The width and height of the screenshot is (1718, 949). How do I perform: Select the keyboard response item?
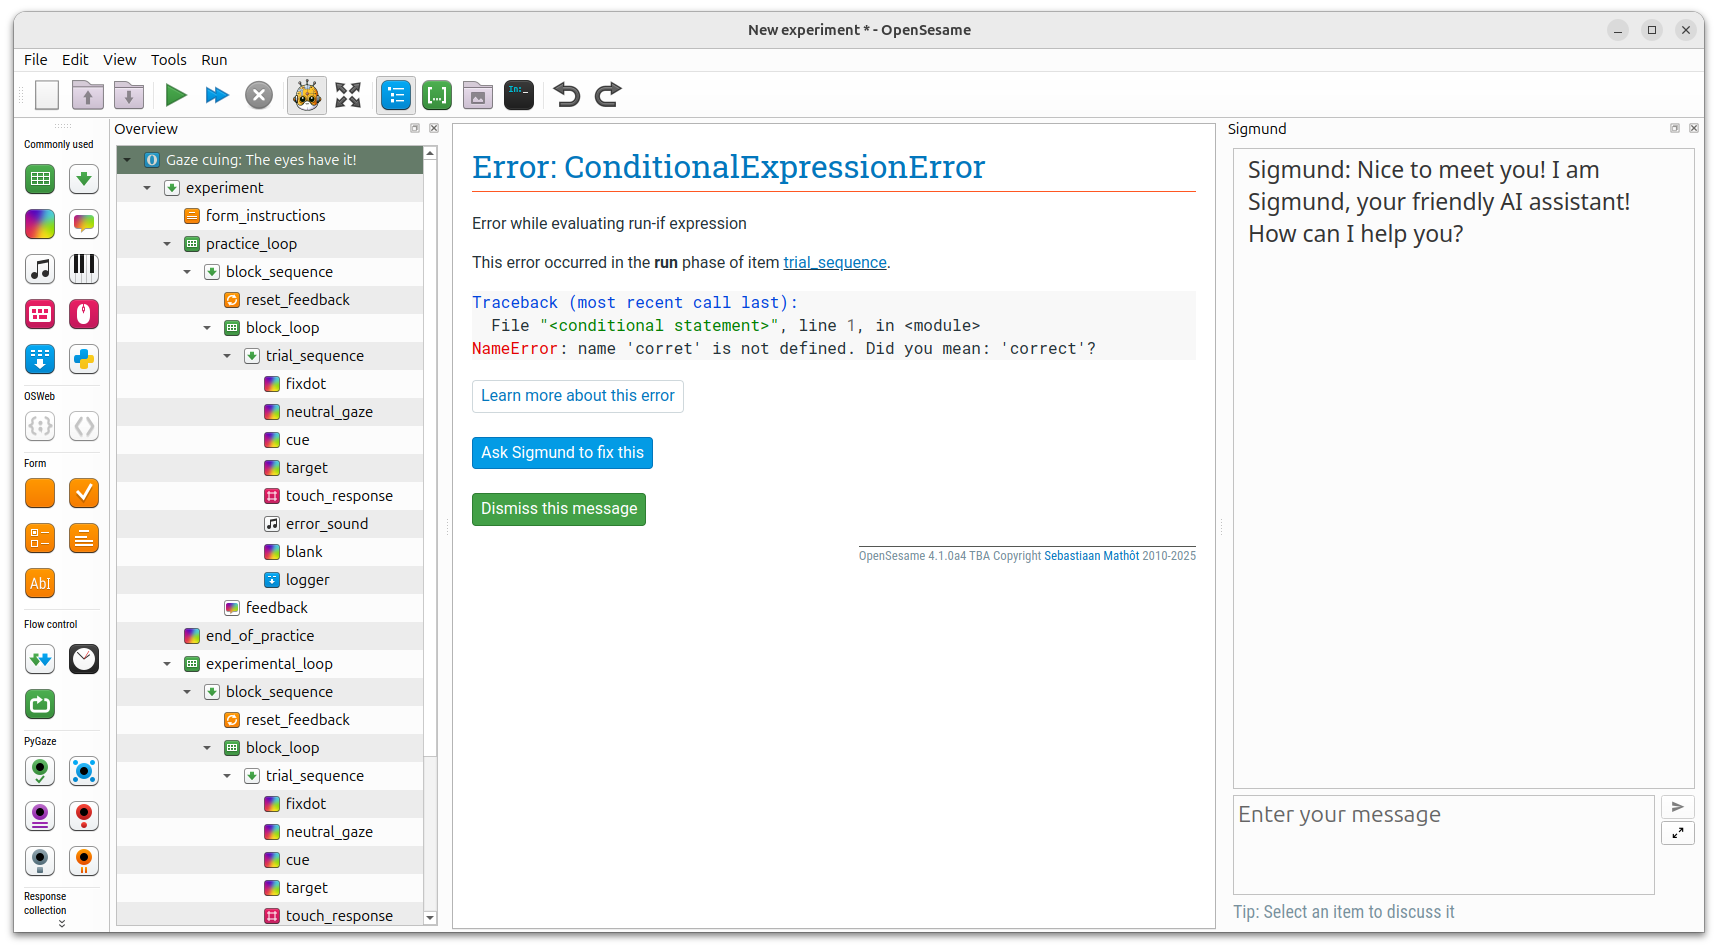tap(40, 314)
